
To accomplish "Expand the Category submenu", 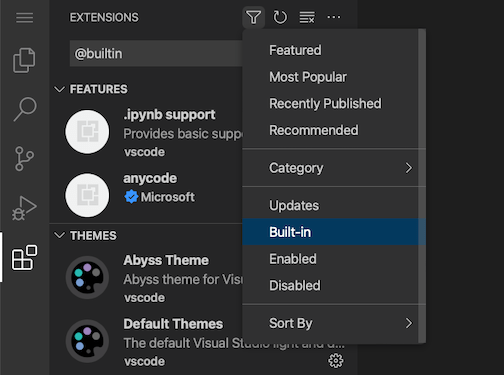I will click(334, 168).
